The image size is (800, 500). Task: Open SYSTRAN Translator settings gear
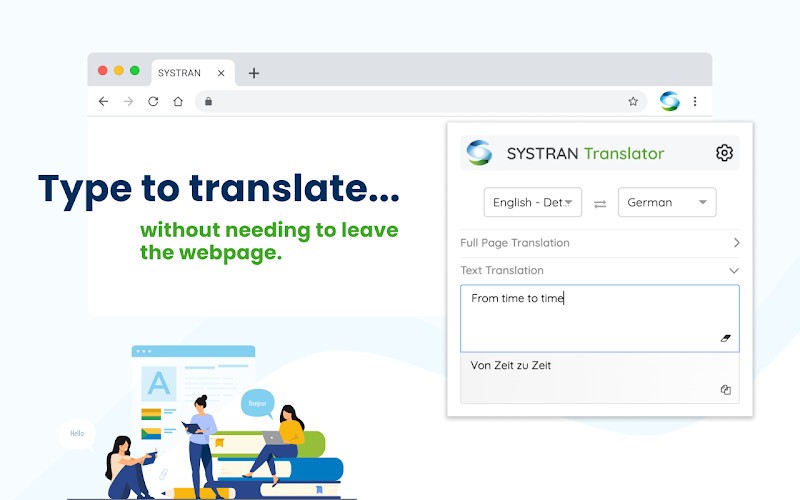[x=724, y=153]
